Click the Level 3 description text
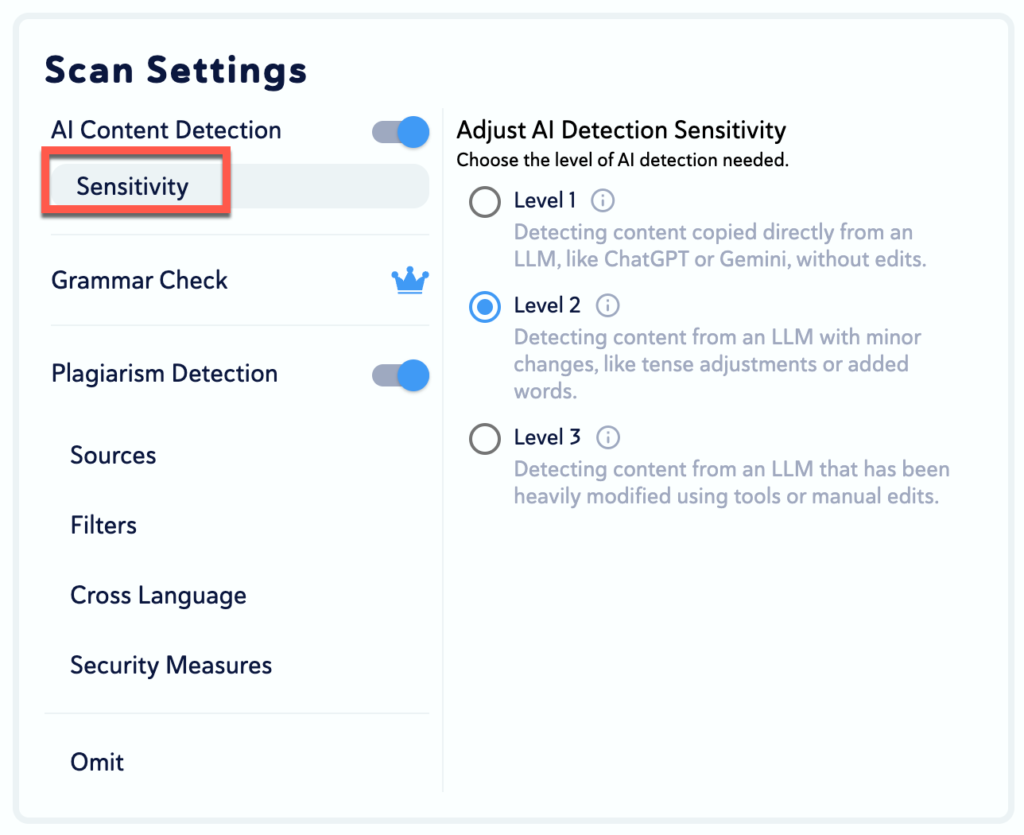Image resolution: width=1024 pixels, height=835 pixels. click(731, 482)
